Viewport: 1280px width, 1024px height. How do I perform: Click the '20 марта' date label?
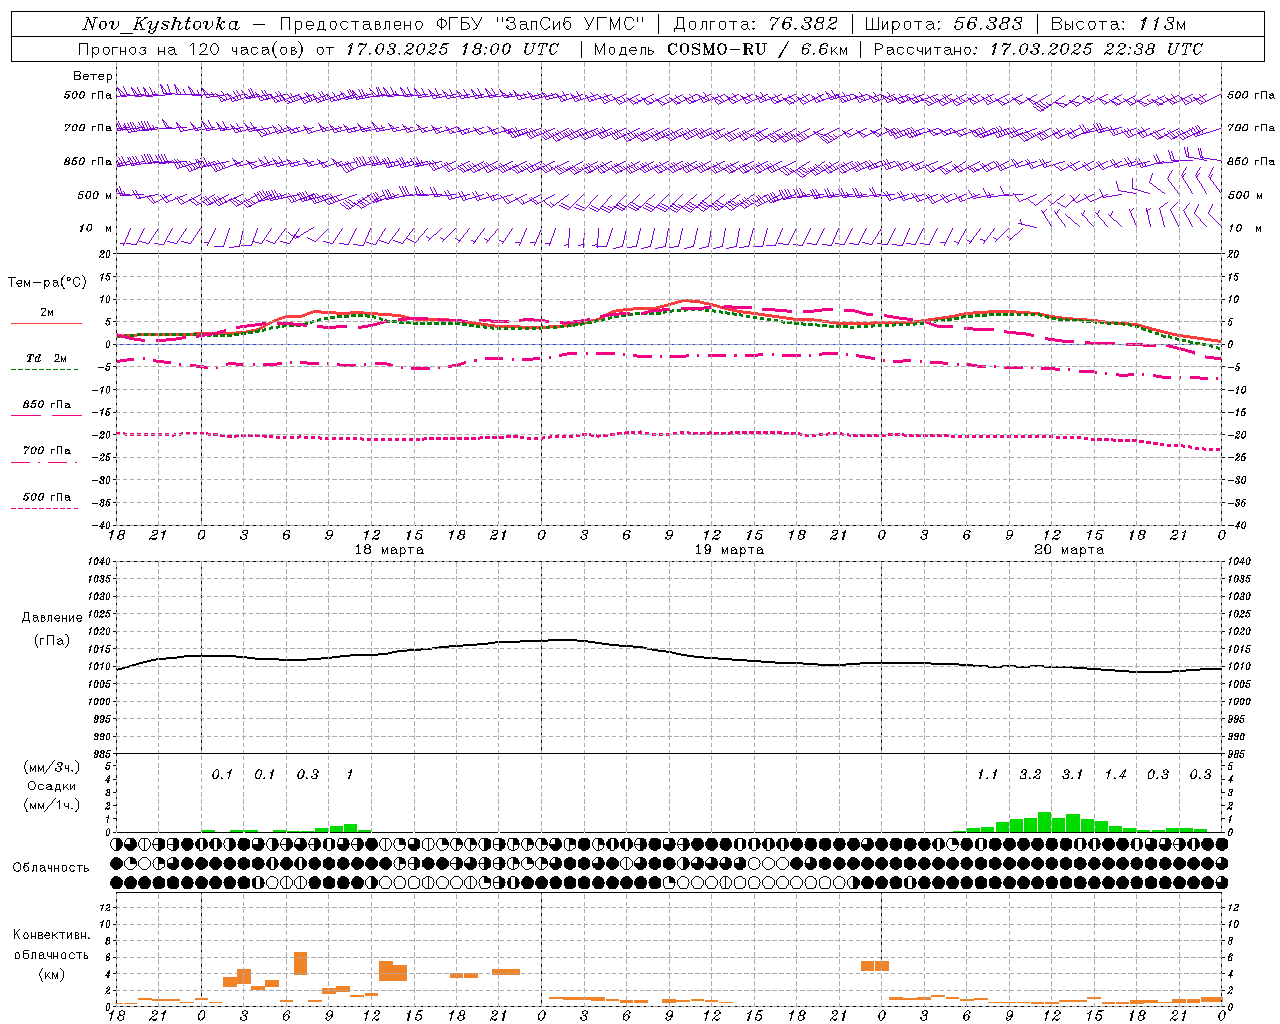(x=1069, y=550)
